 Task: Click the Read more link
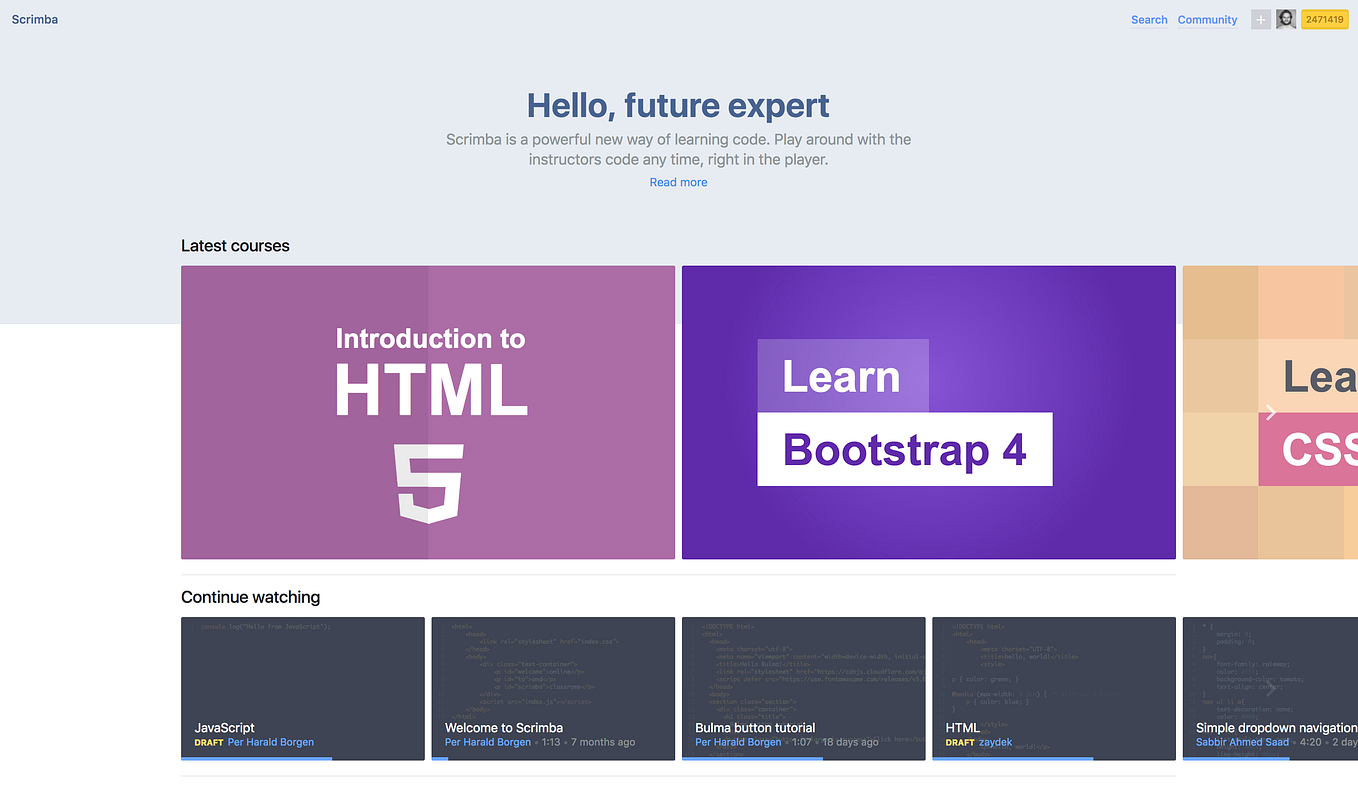678,182
